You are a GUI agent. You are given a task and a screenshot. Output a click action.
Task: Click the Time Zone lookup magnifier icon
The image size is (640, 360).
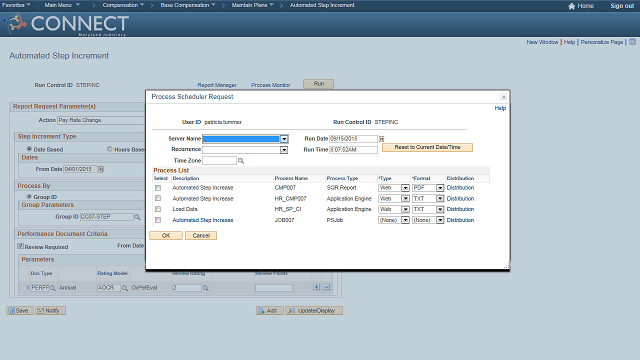[x=241, y=161]
